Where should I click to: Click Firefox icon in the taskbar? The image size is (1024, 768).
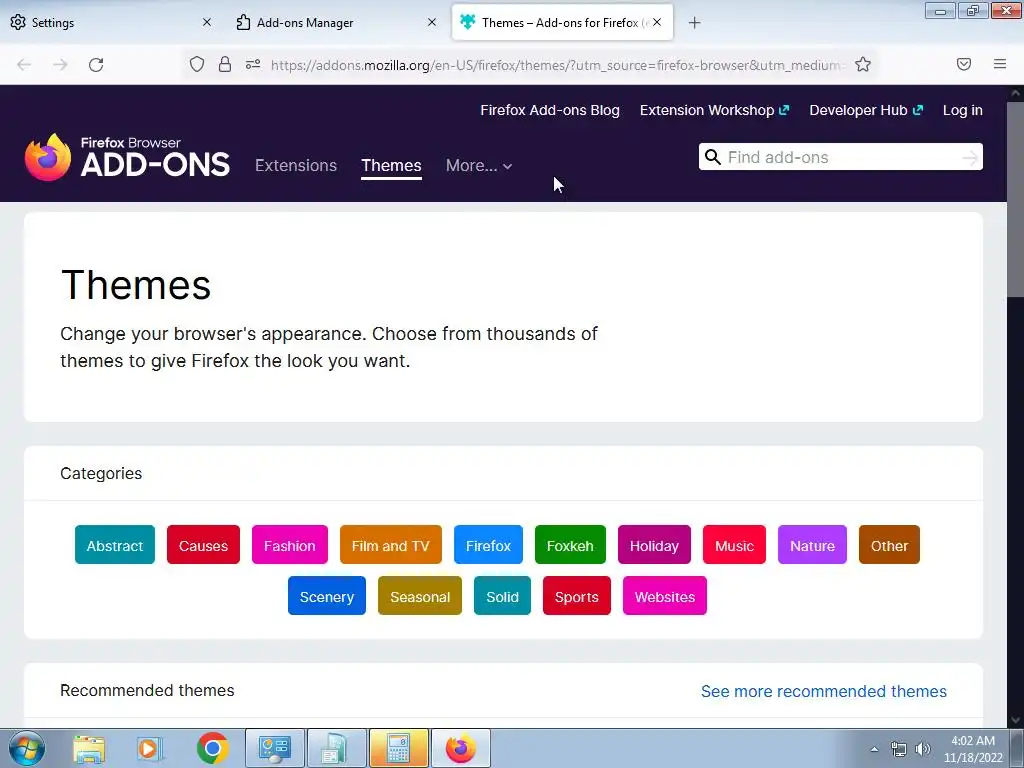click(460, 748)
